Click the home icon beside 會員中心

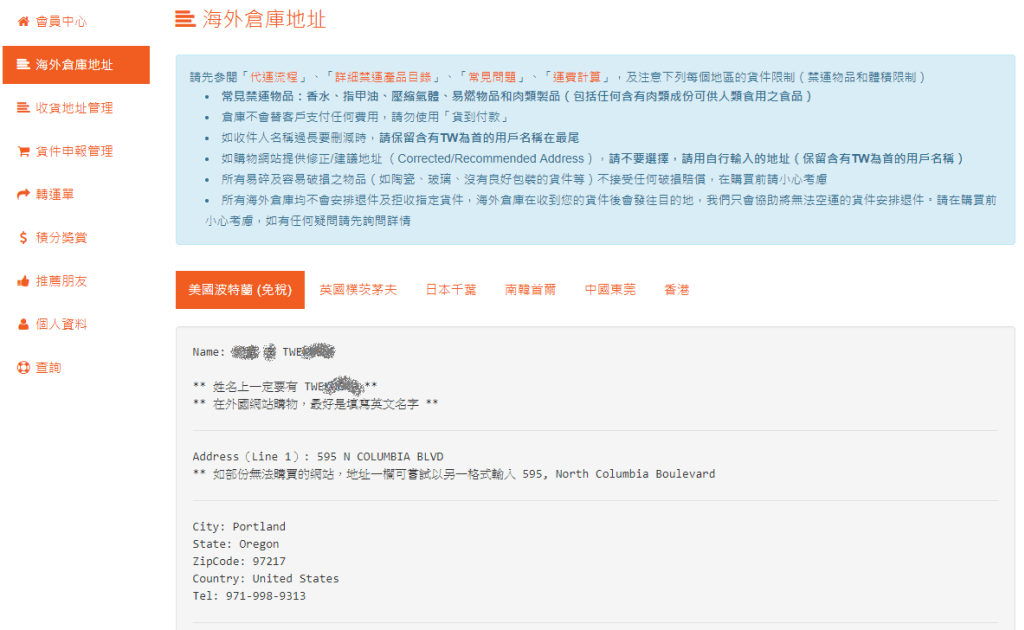23,21
